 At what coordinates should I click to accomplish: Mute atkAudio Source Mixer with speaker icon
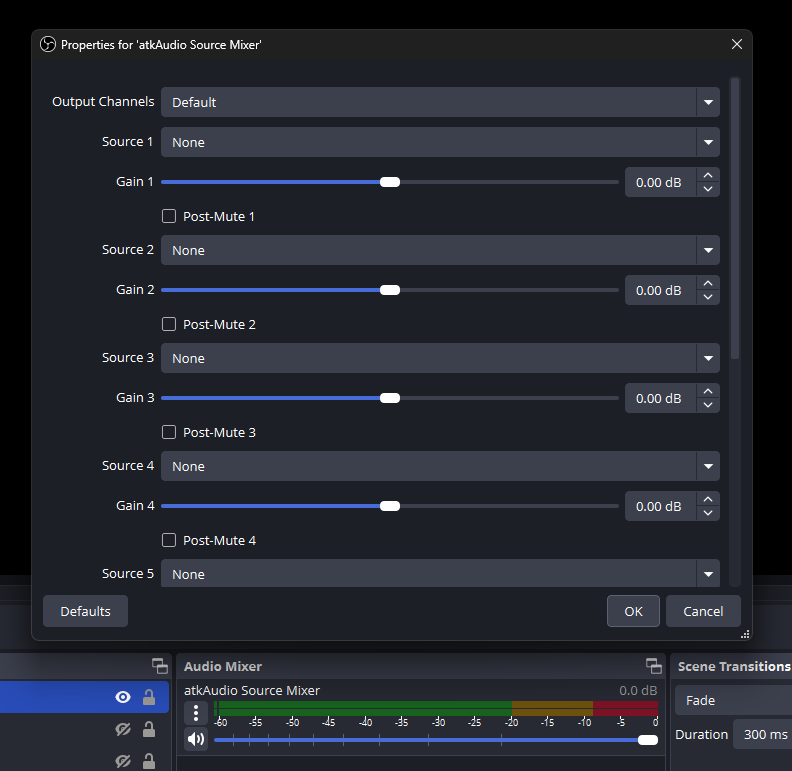click(x=196, y=739)
